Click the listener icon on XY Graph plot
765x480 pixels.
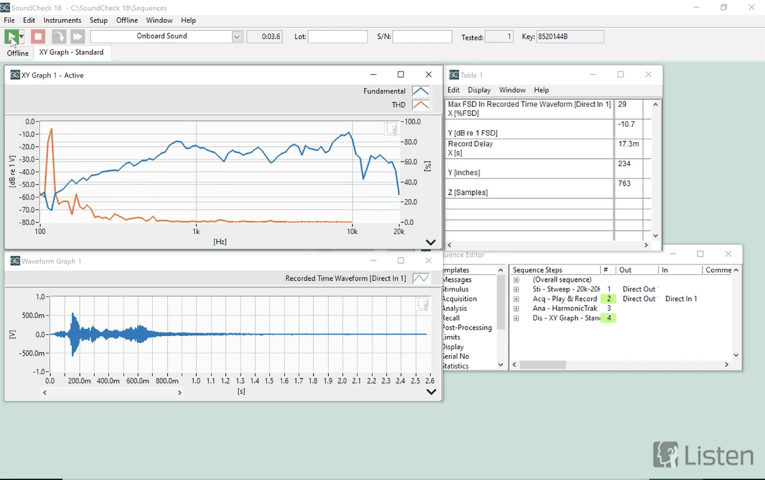coord(393,128)
